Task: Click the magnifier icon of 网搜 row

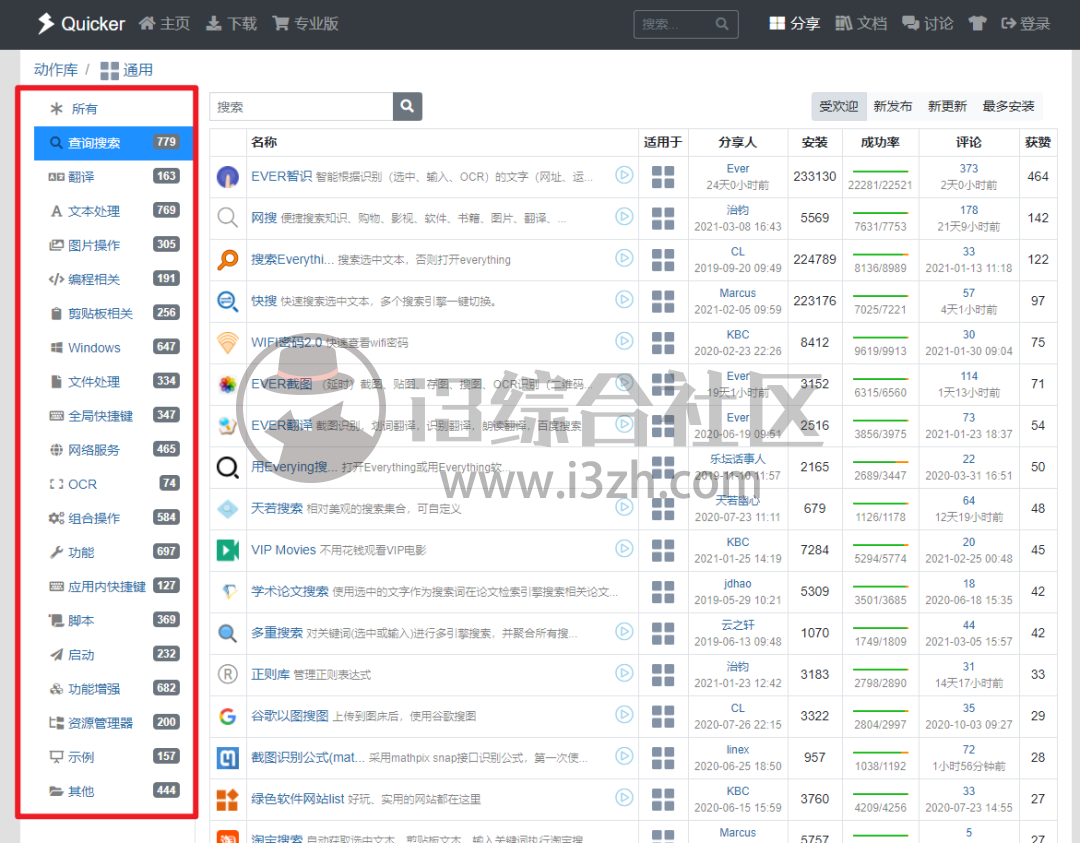Action: pos(227,218)
